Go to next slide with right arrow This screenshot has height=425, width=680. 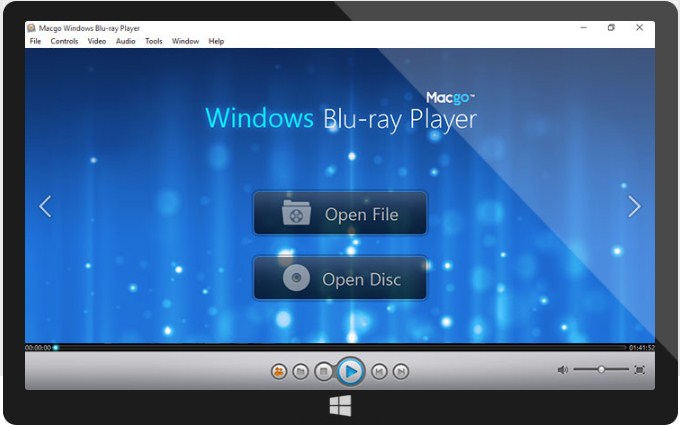[634, 206]
